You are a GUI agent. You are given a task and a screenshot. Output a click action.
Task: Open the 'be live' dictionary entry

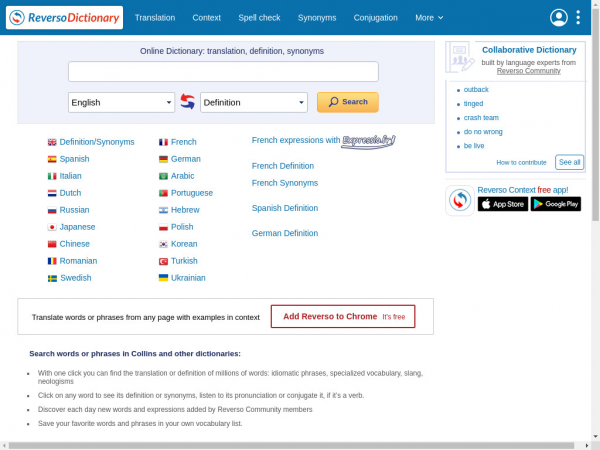(474, 146)
